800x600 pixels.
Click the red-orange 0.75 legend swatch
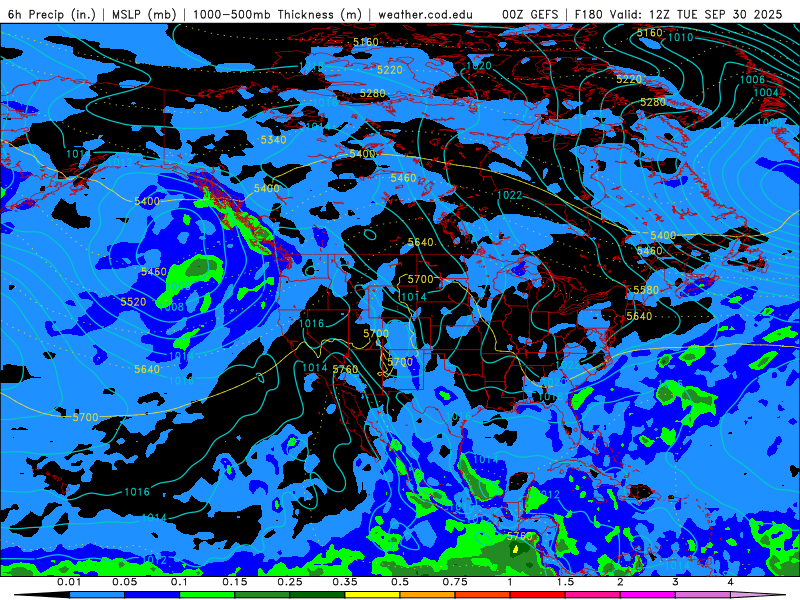[x=483, y=595]
